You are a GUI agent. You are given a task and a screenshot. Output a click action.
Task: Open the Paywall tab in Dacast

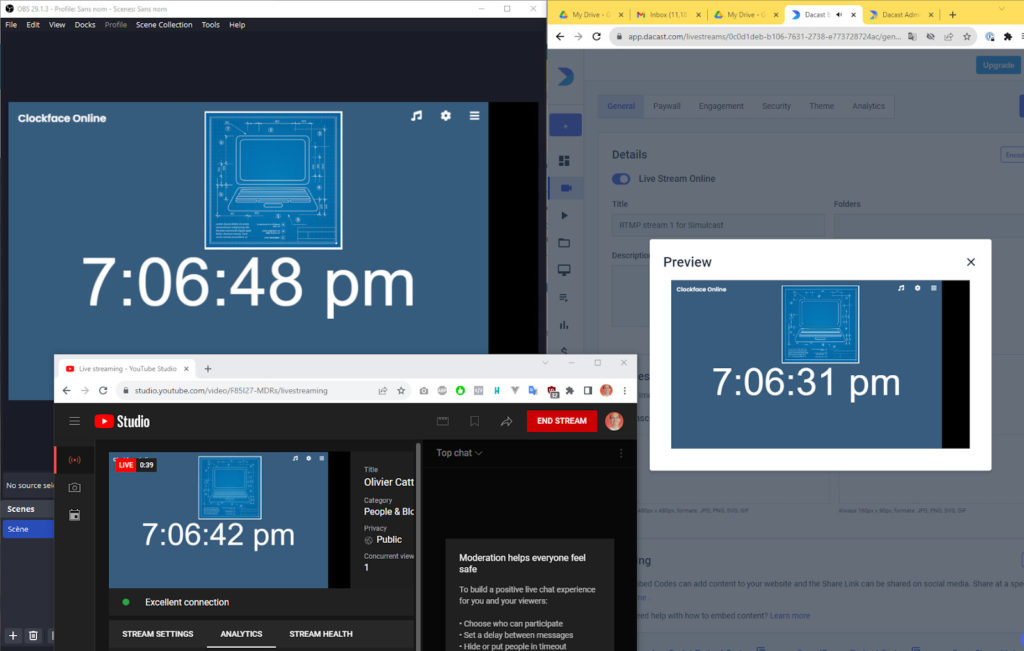pos(667,105)
